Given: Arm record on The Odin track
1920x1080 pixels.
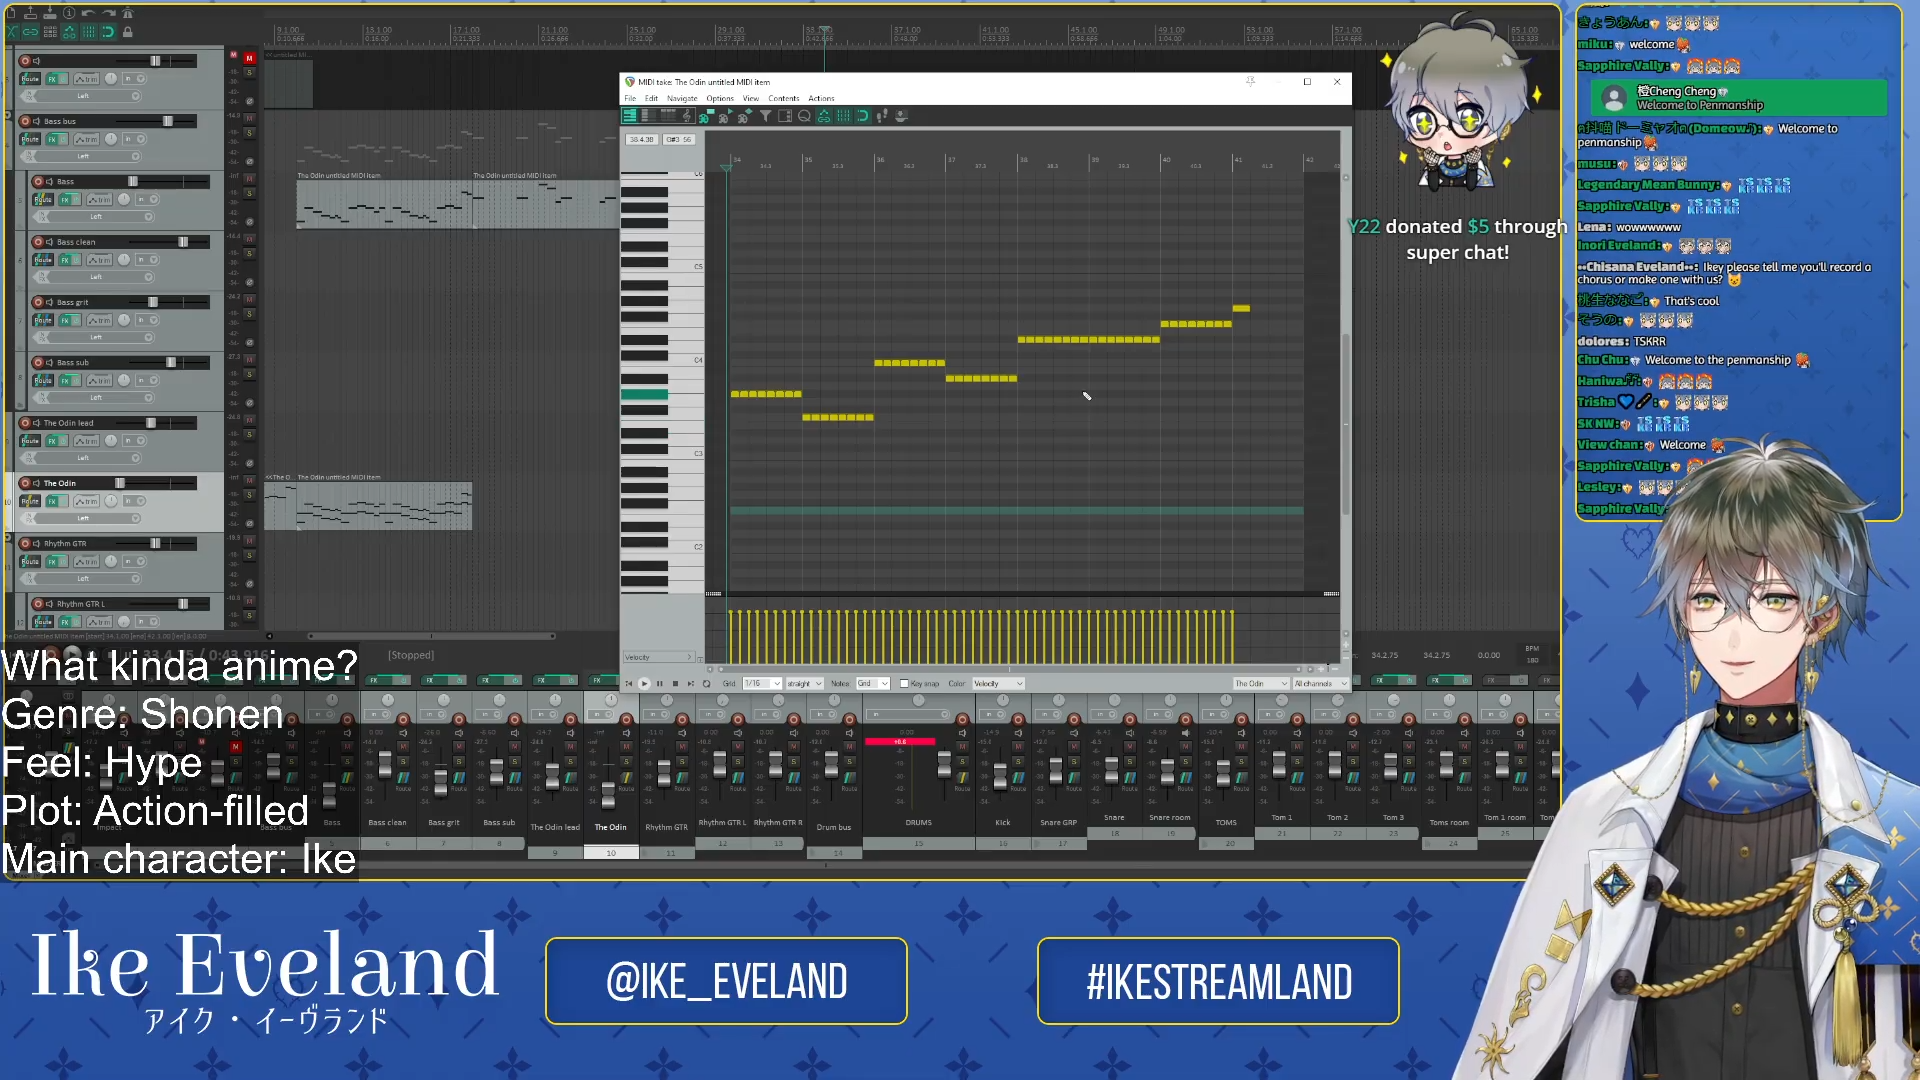Looking at the screenshot, I should click(x=25, y=483).
